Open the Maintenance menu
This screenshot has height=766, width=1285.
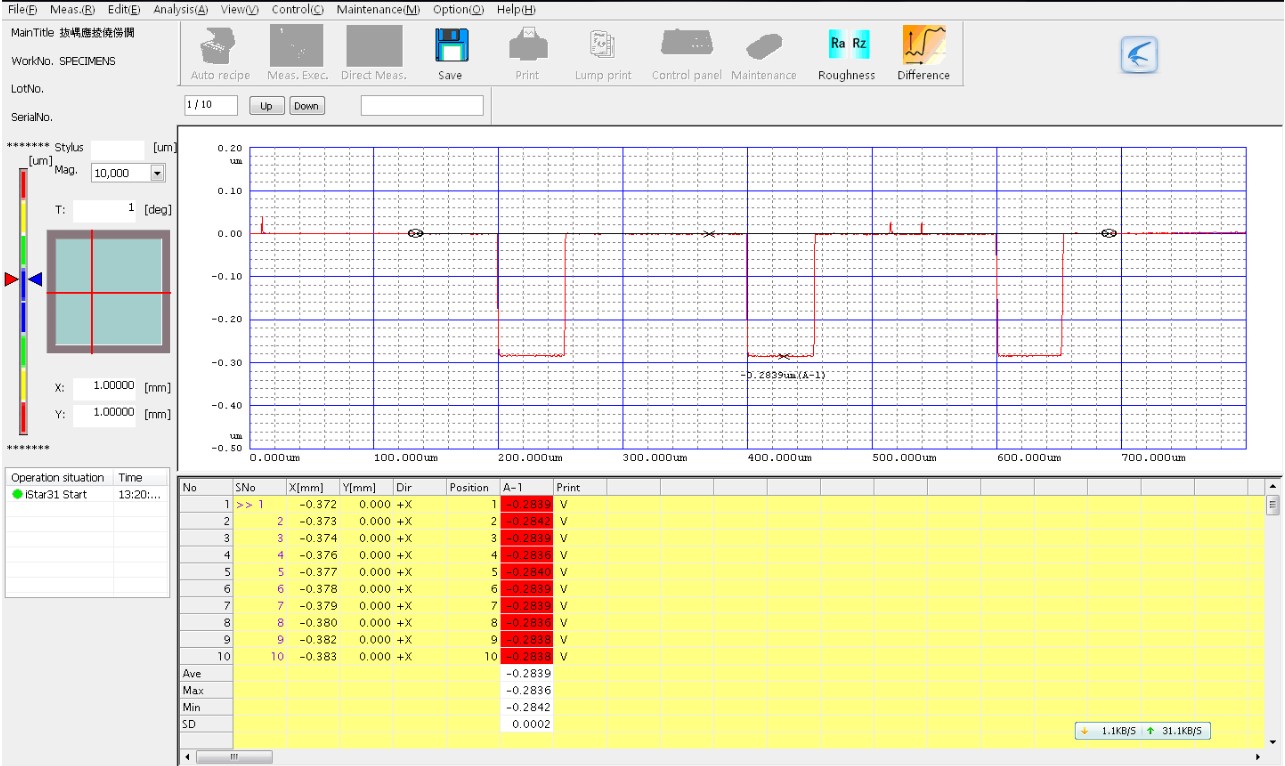tap(378, 9)
